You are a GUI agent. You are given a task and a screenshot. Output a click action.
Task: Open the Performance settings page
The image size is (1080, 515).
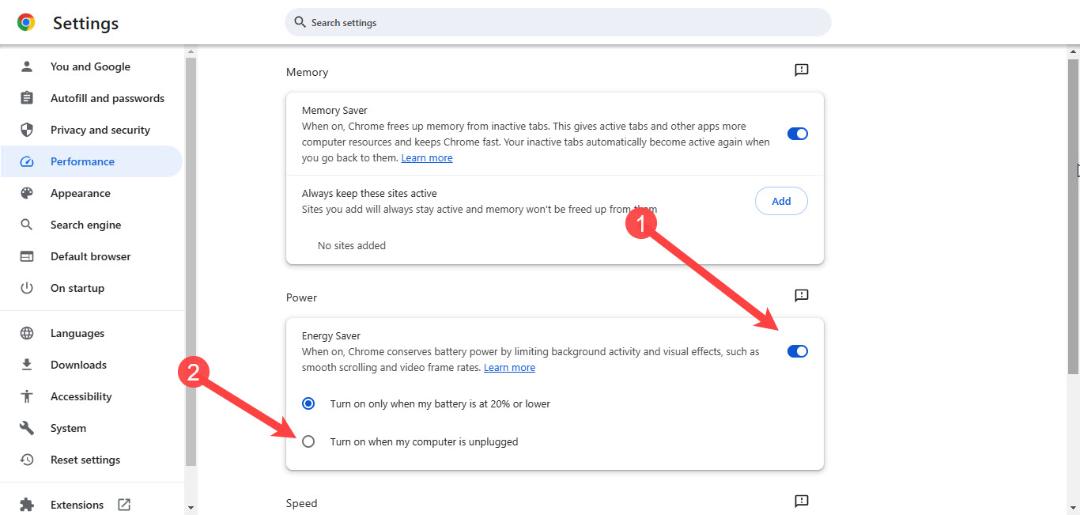tap(90, 162)
